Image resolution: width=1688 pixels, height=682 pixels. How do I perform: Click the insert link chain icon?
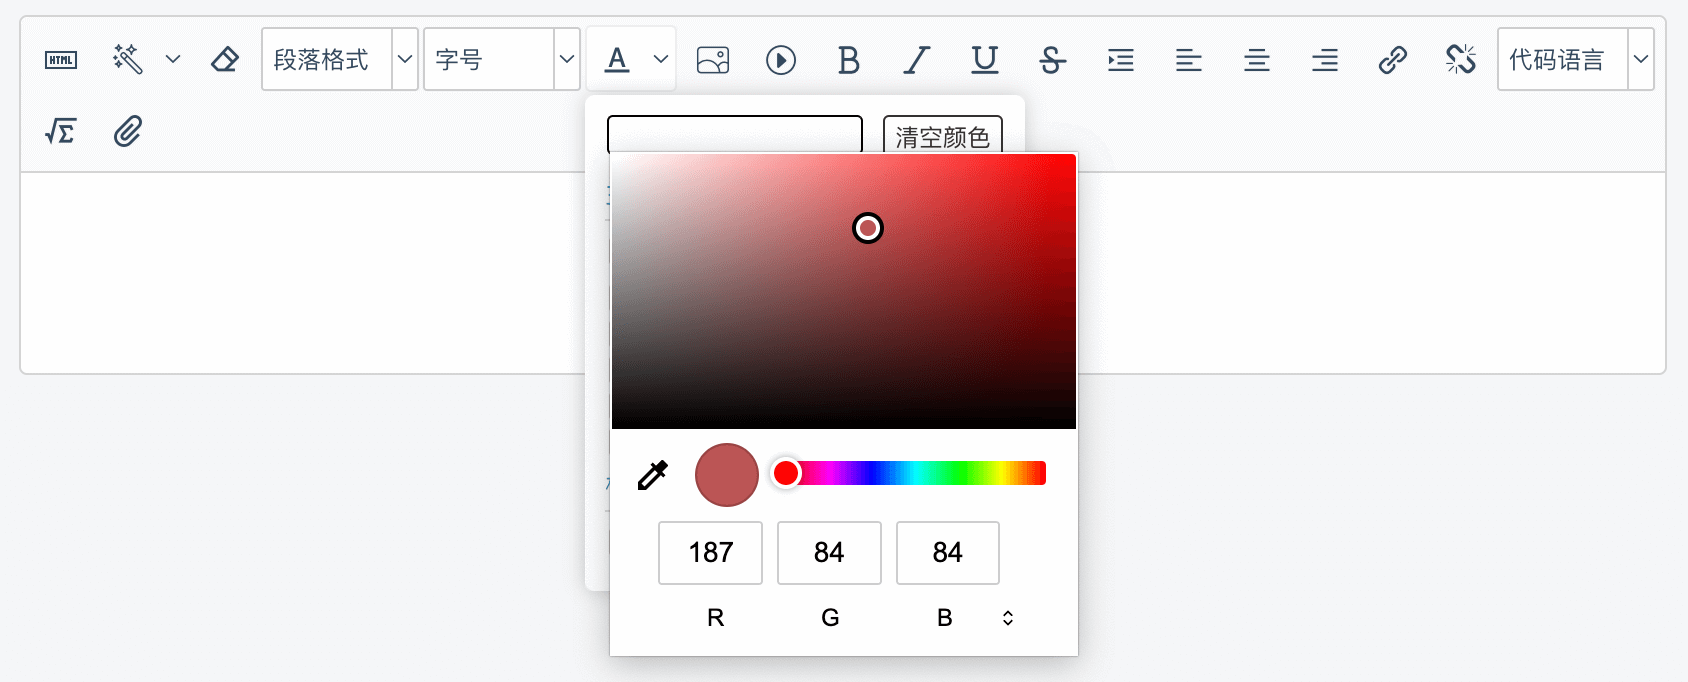coord(1393,60)
